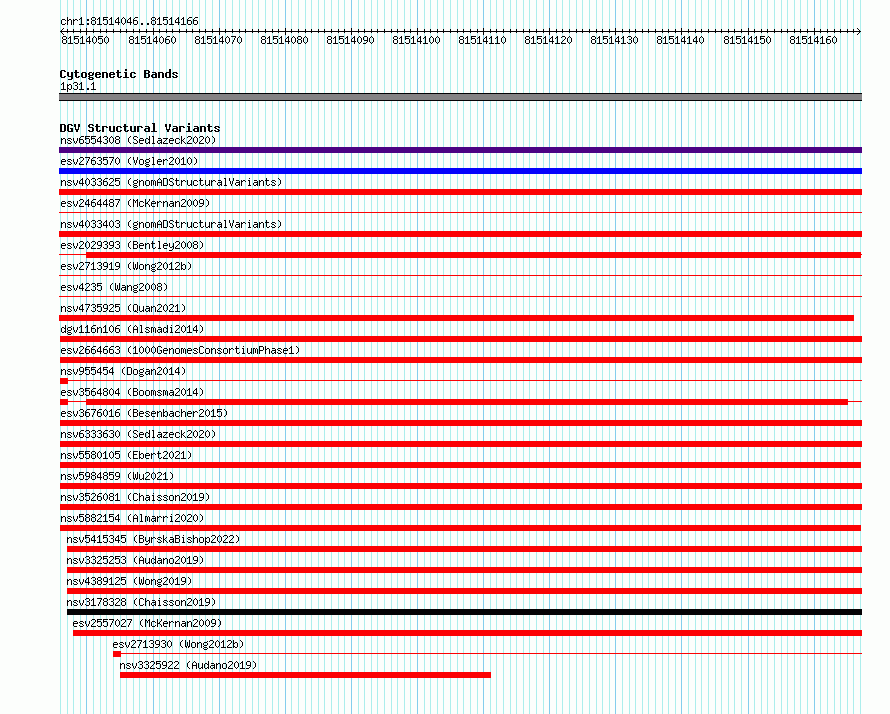This screenshot has height=714, width=890.
Task: Click the DGV Structural Variants track title
Action: pos(140,128)
